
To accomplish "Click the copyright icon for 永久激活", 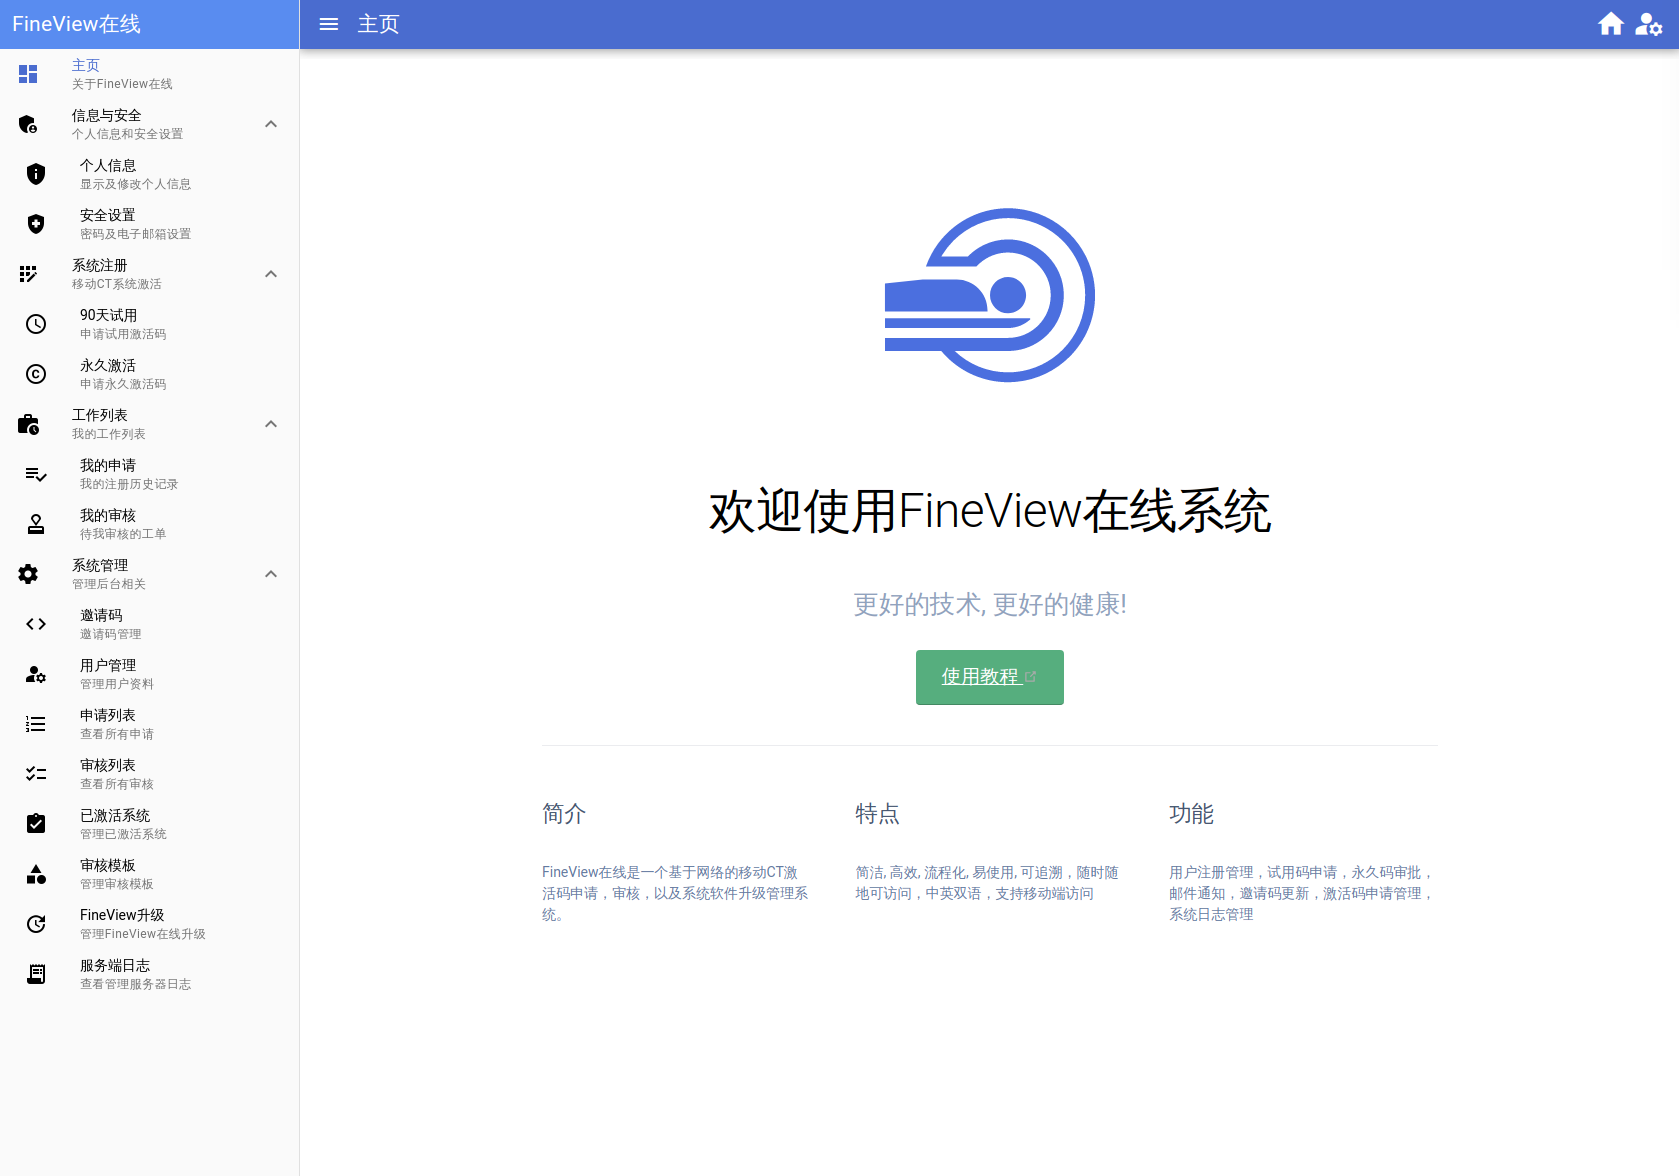I will (x=36, y=374).
